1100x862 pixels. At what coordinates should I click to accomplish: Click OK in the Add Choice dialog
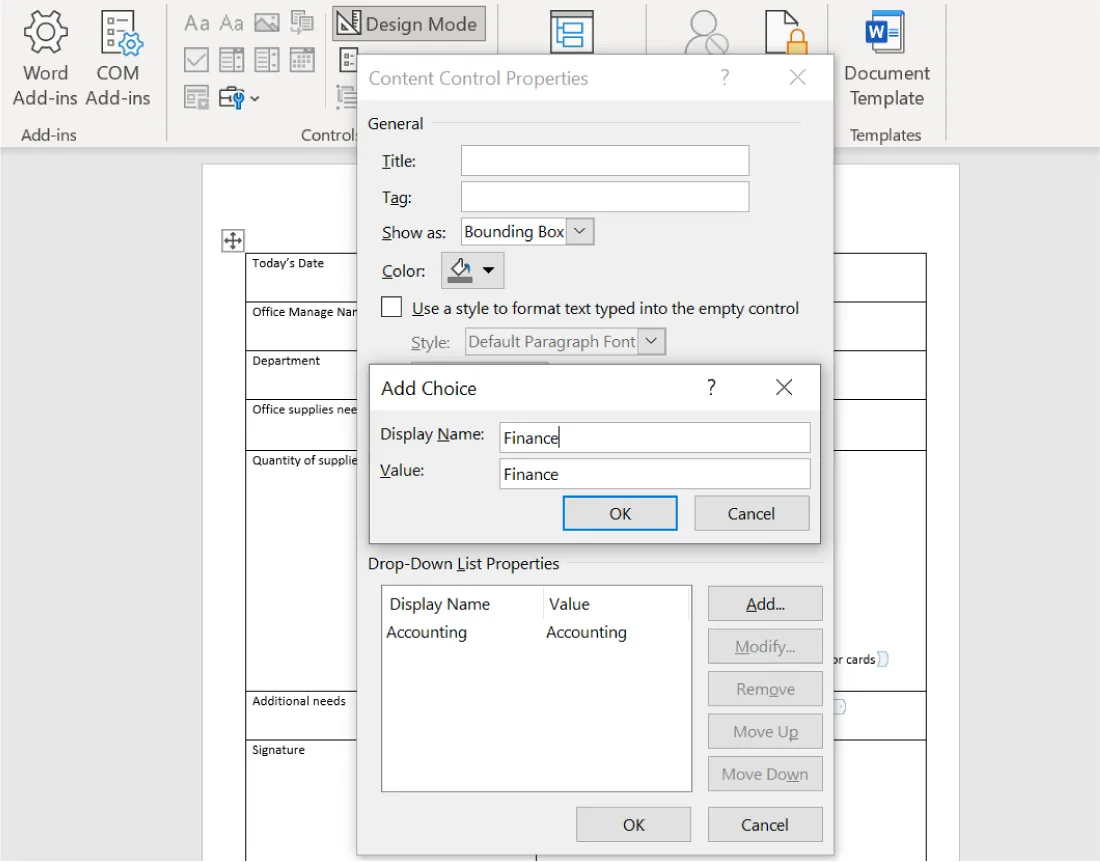(620, 513)
